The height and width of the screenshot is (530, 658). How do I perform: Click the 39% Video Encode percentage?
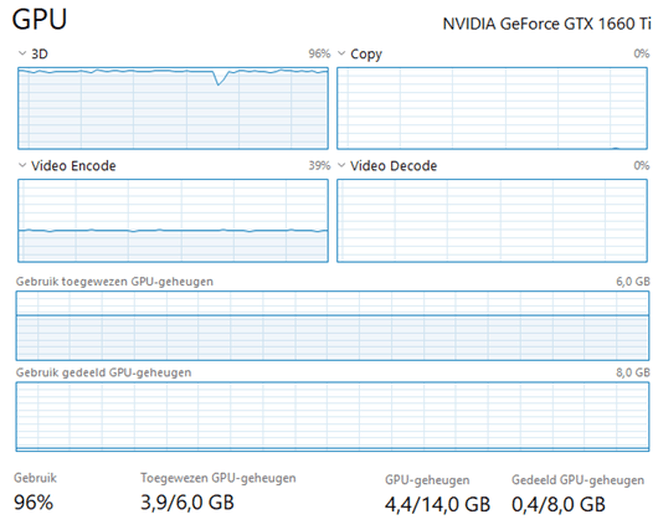point(319,166)
